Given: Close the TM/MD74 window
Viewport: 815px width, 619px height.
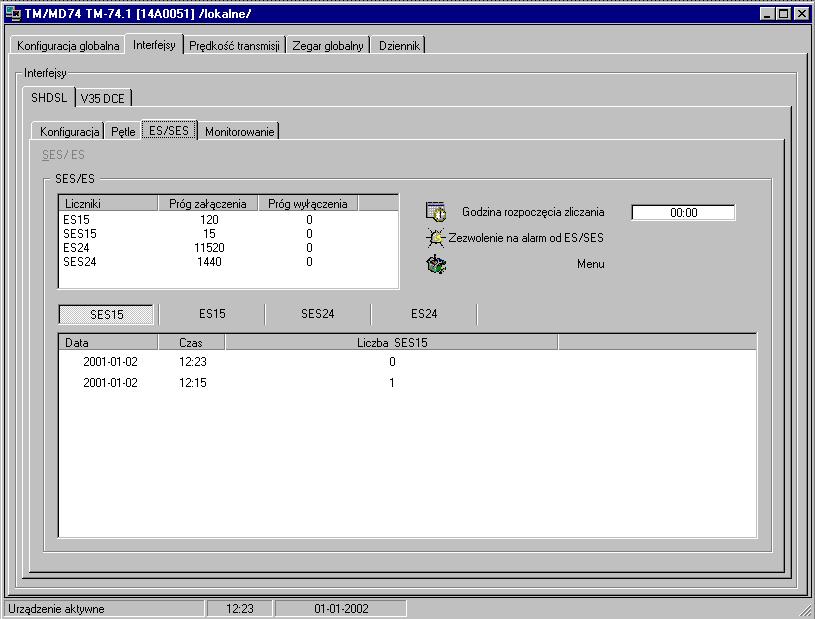Looking at the screenshot, I should (x=802, y=14).
